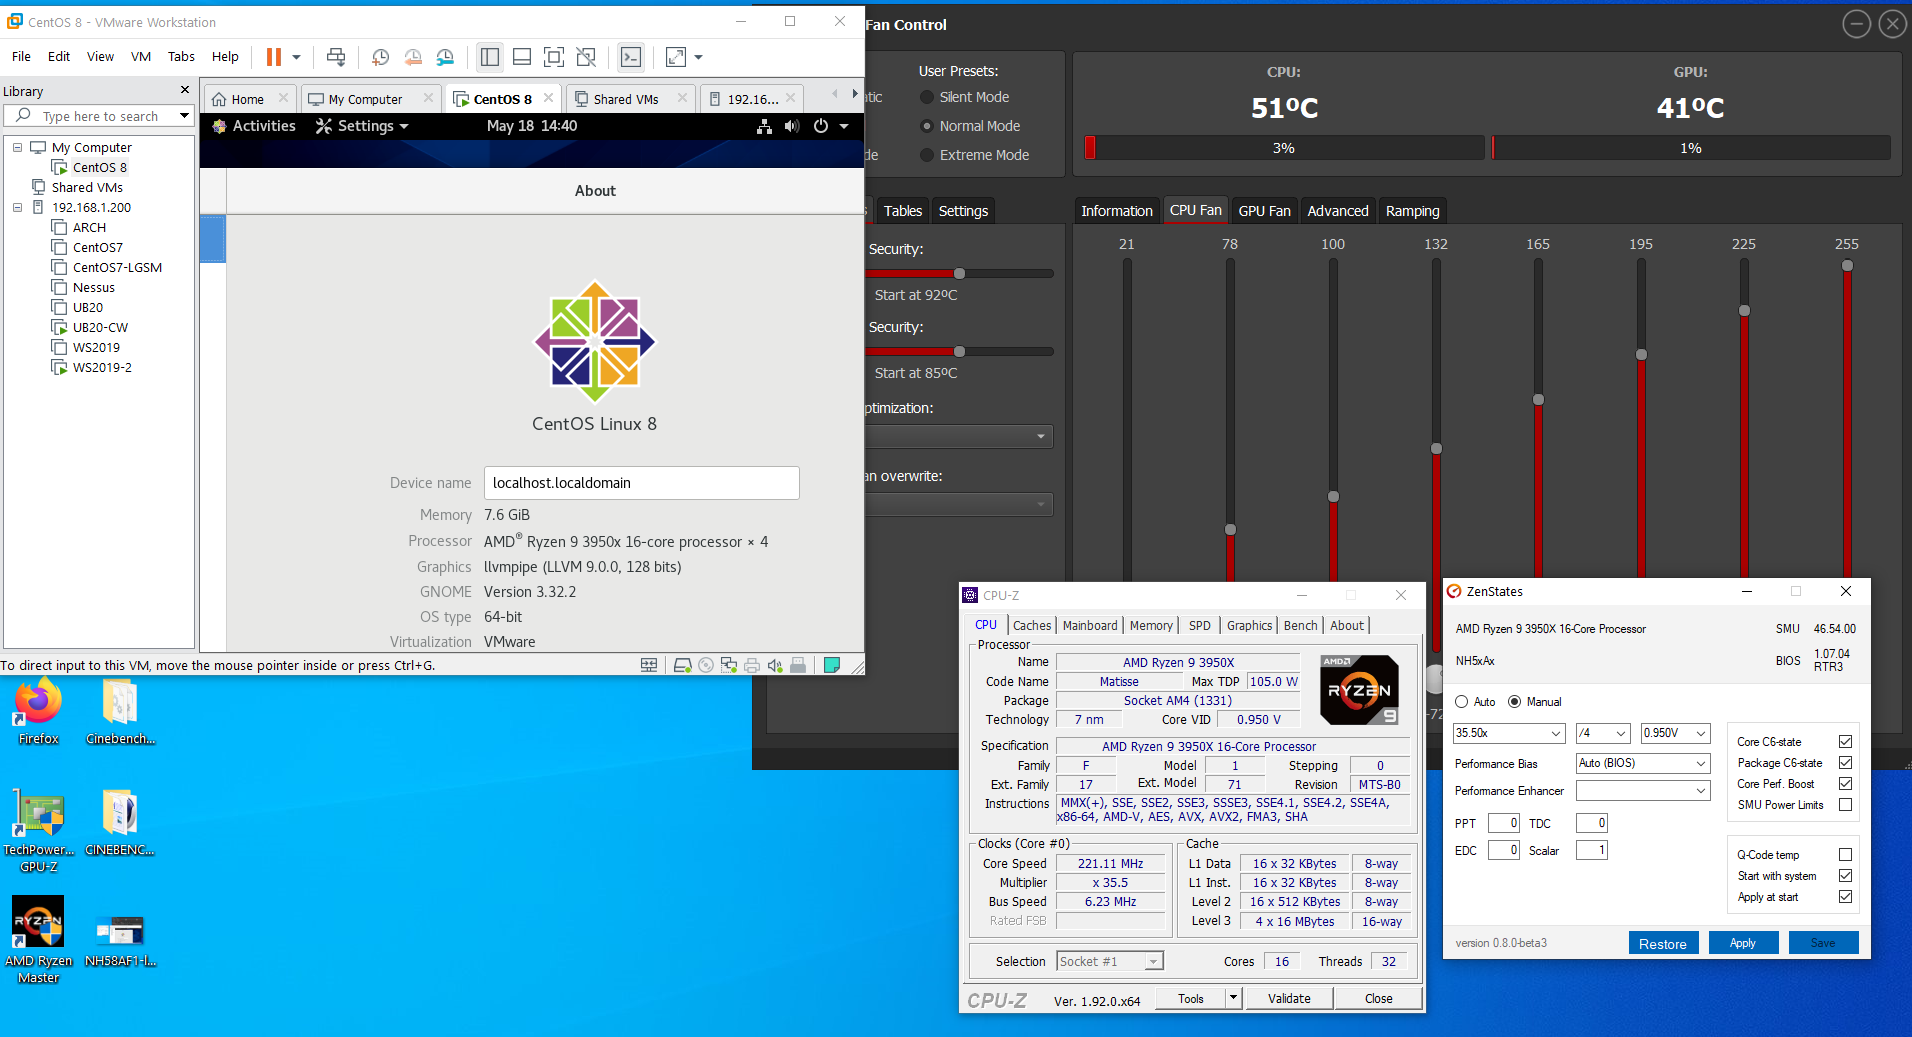Enable SMU Power Limits checkbox

1845,804
